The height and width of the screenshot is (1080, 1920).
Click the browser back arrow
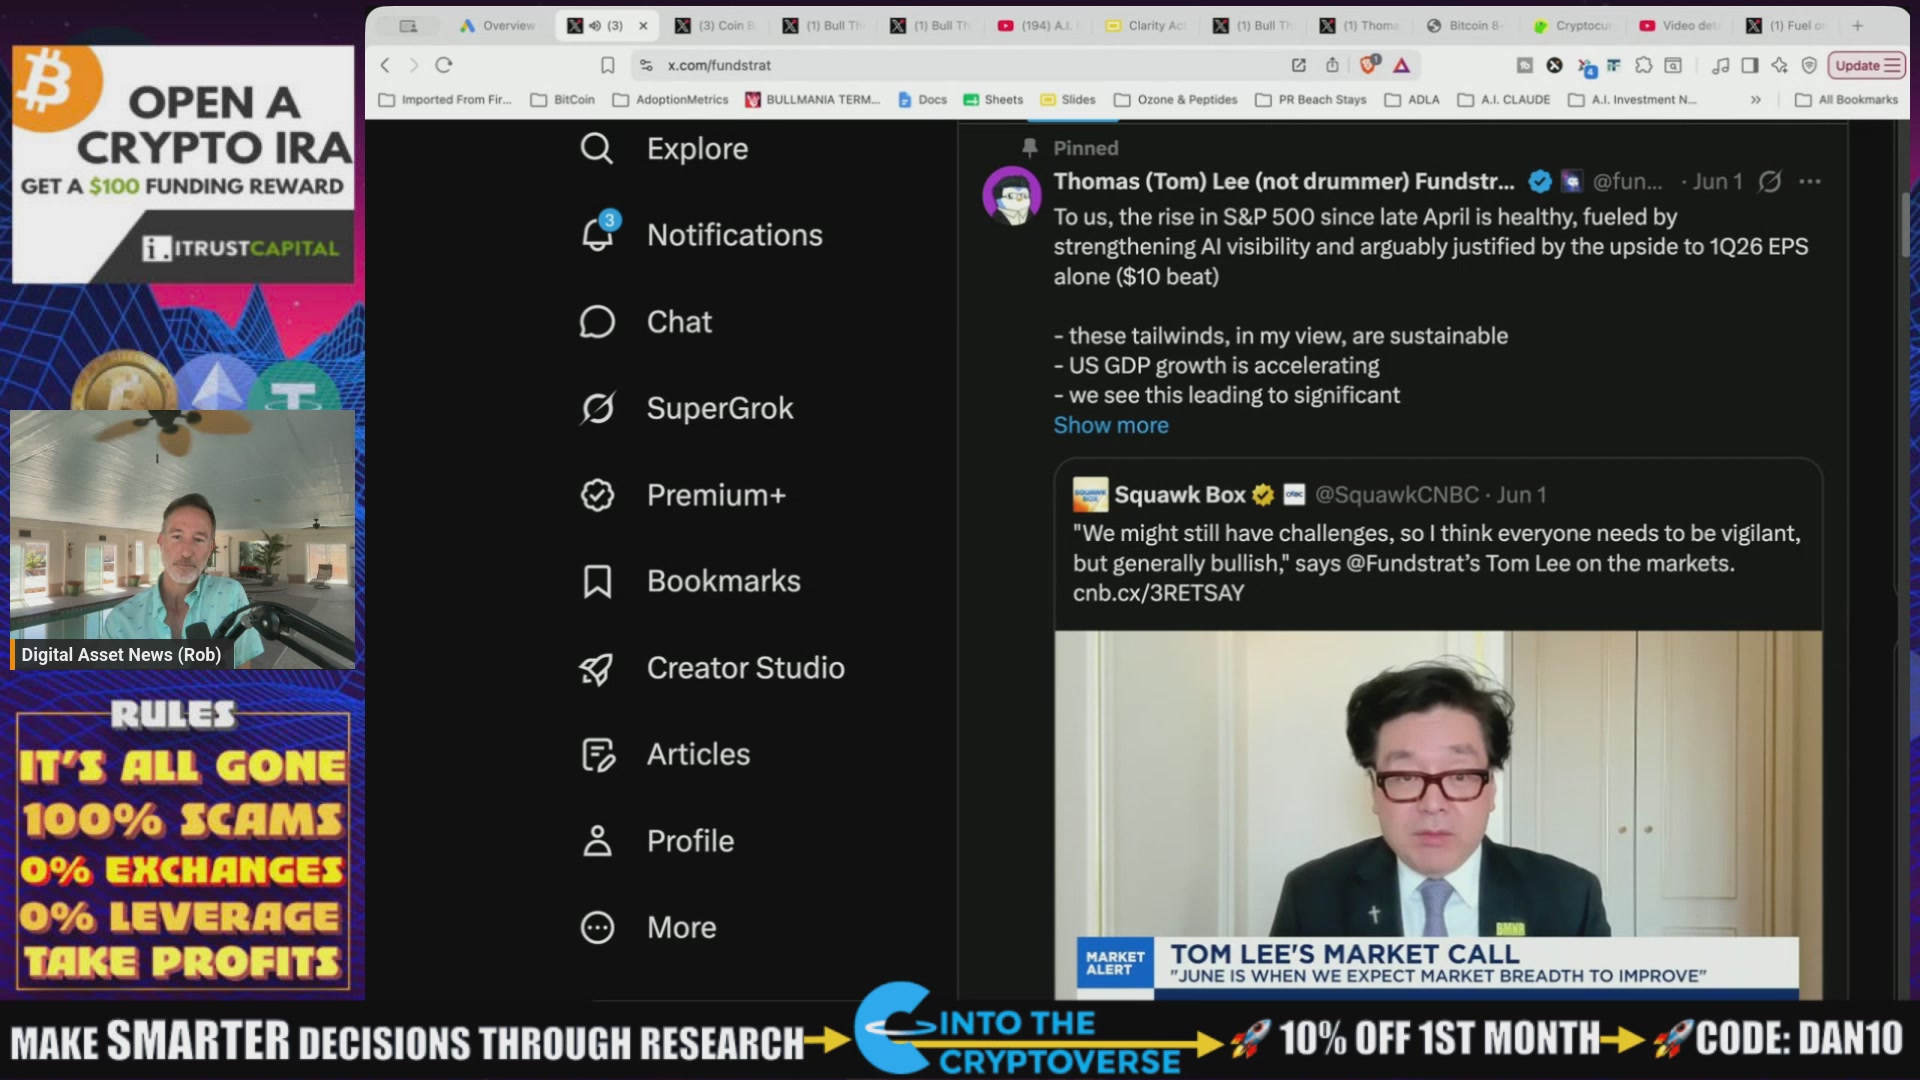coord(385,65)
